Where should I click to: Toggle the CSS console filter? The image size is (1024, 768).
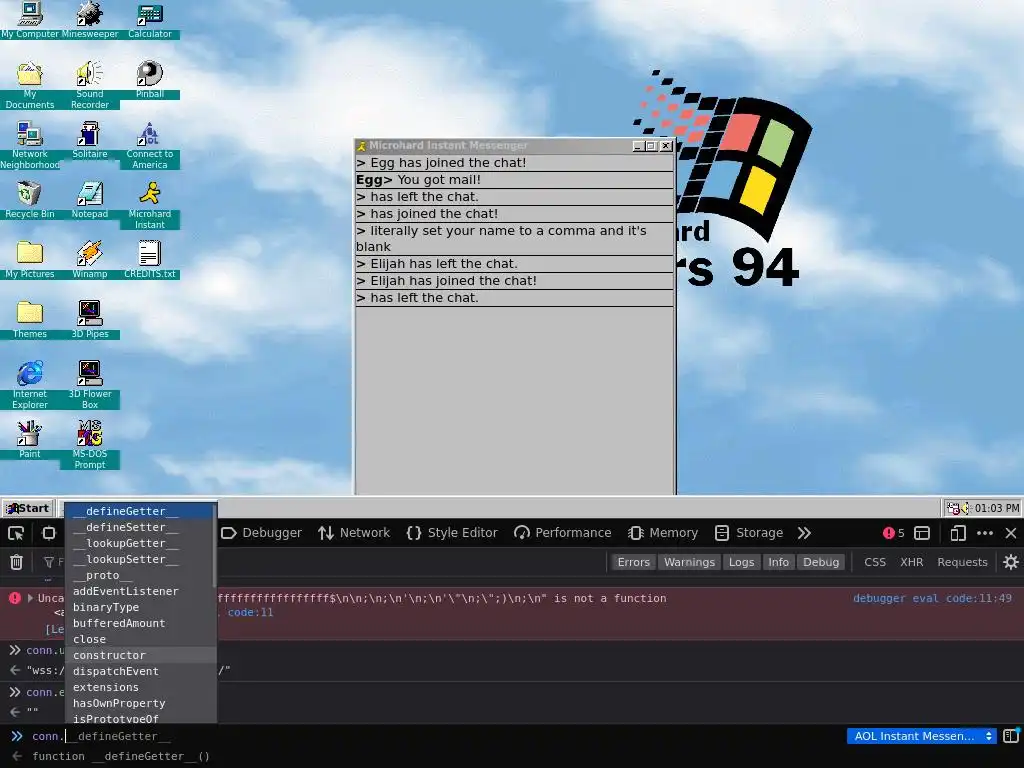coord(874,562)
